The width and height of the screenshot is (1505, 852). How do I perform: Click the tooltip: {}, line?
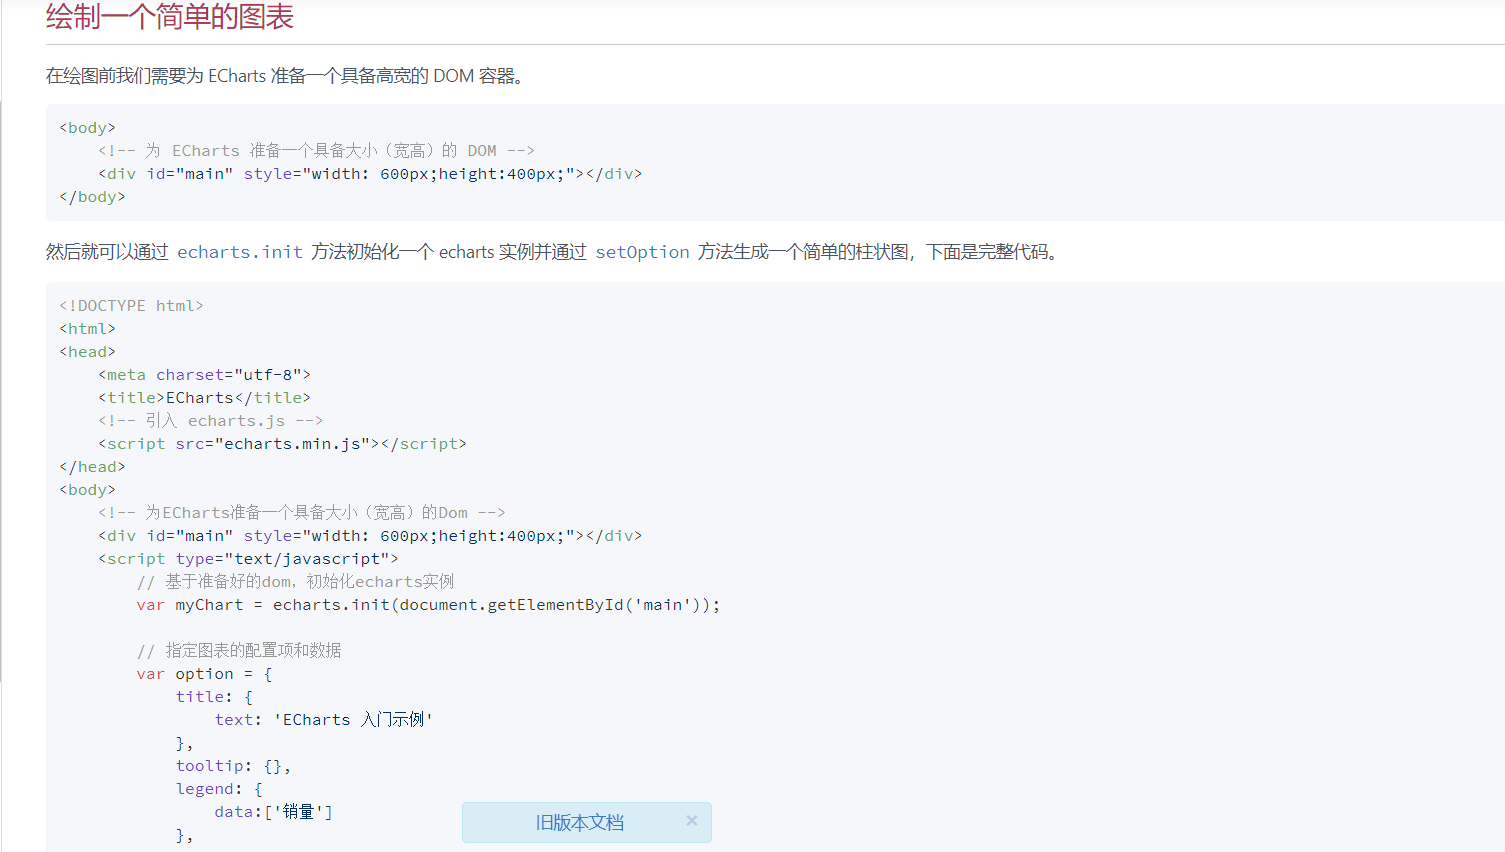(x=233, y=766)
